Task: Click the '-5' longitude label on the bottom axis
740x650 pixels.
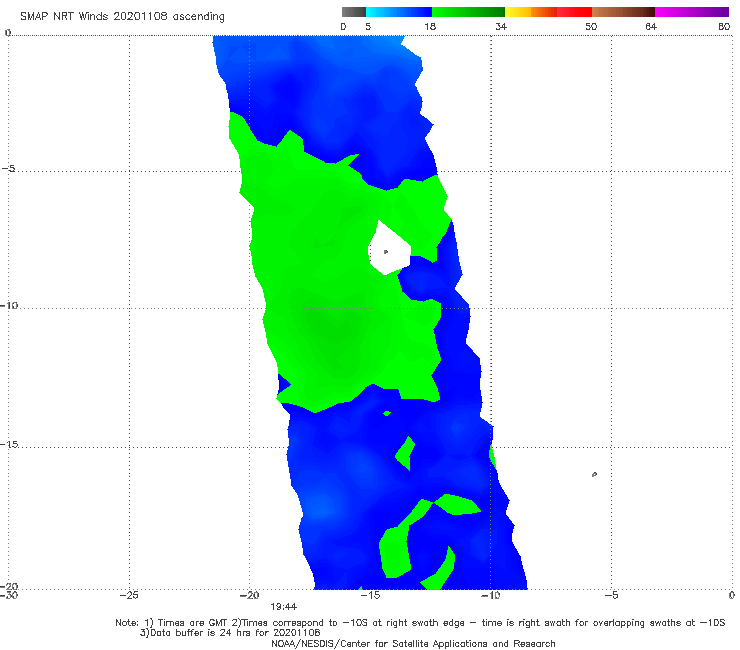Action: click(611, 595)
